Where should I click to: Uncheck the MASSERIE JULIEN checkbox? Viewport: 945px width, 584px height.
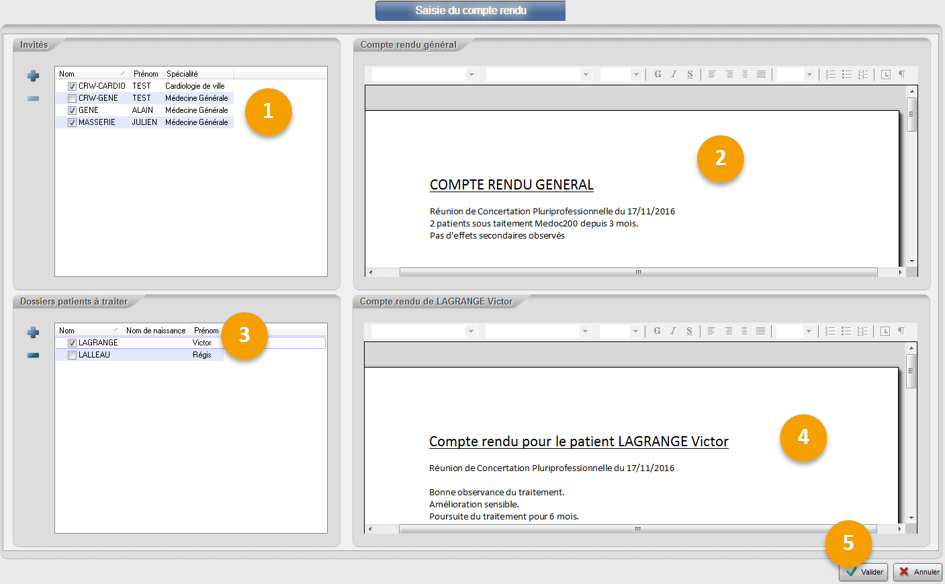point(72,123)
